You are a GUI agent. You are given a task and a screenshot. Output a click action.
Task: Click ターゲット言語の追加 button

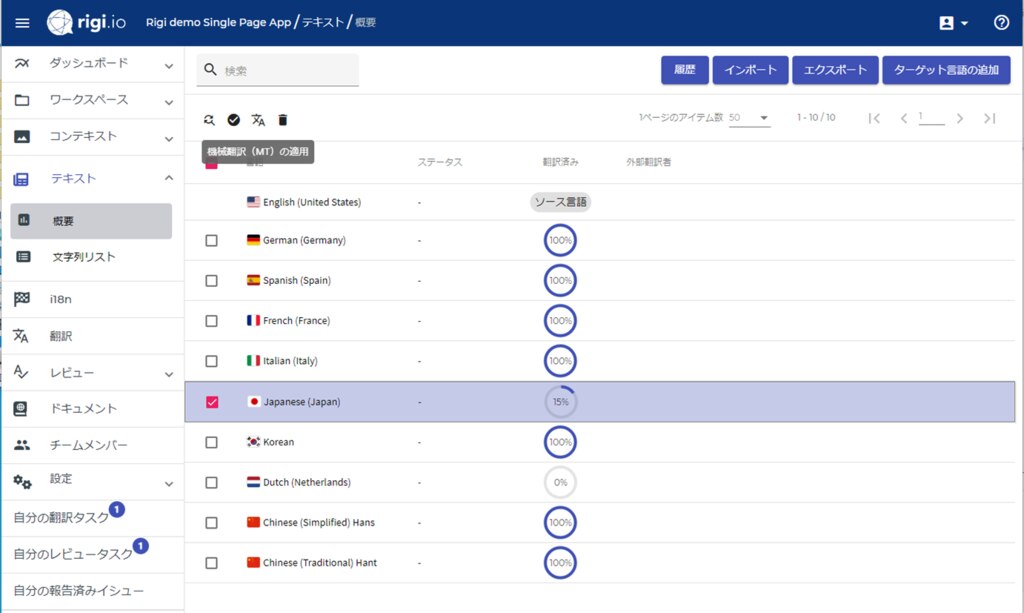(x=946, y=70)
